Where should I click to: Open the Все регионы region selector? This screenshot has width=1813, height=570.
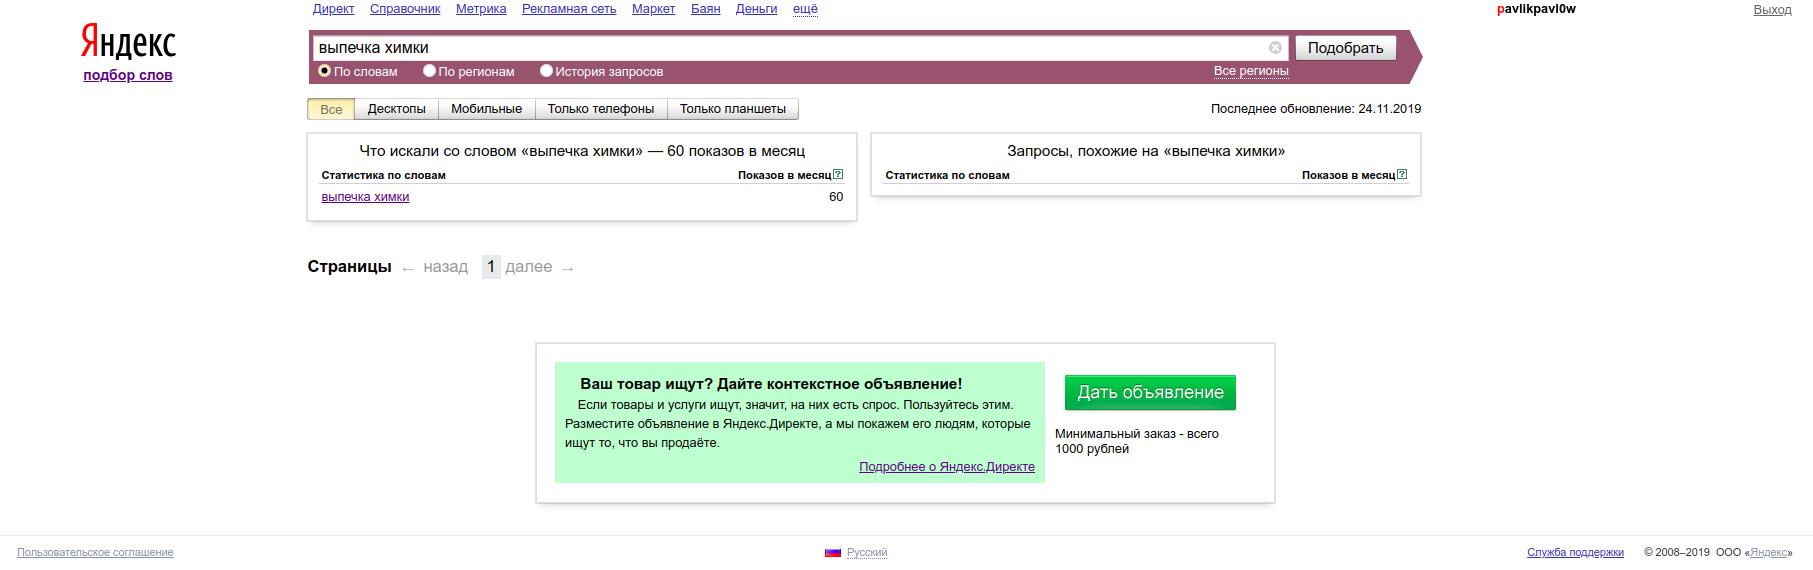tap(1251, 71)
